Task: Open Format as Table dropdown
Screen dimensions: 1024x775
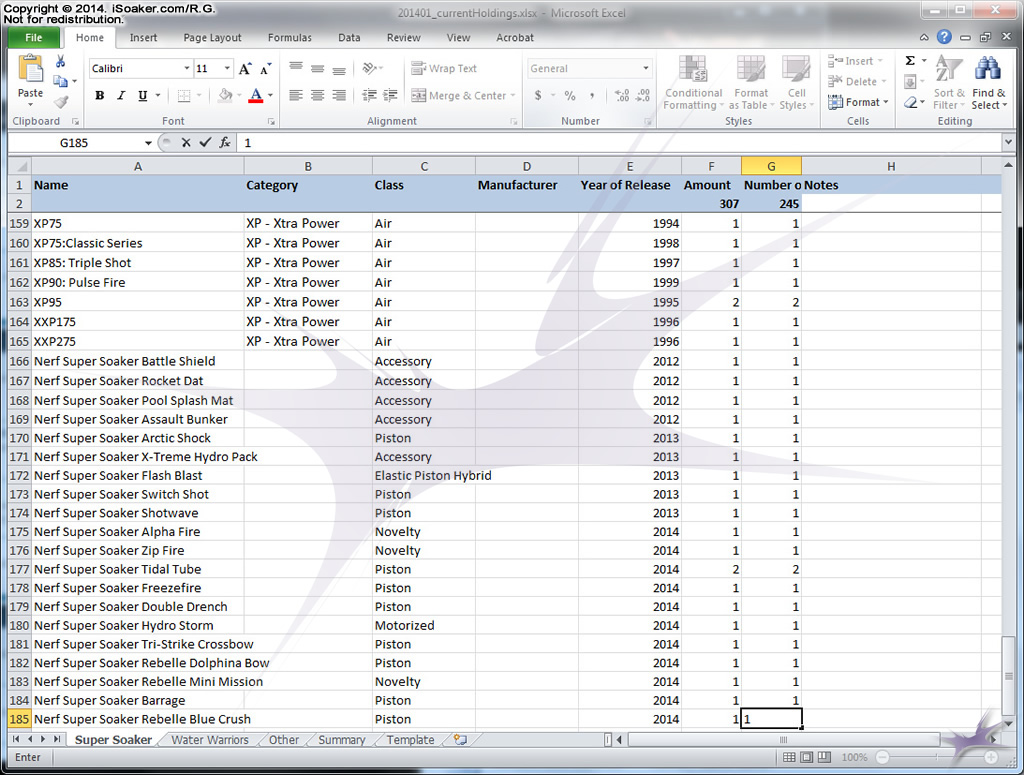Action: [x=751, y=83]
